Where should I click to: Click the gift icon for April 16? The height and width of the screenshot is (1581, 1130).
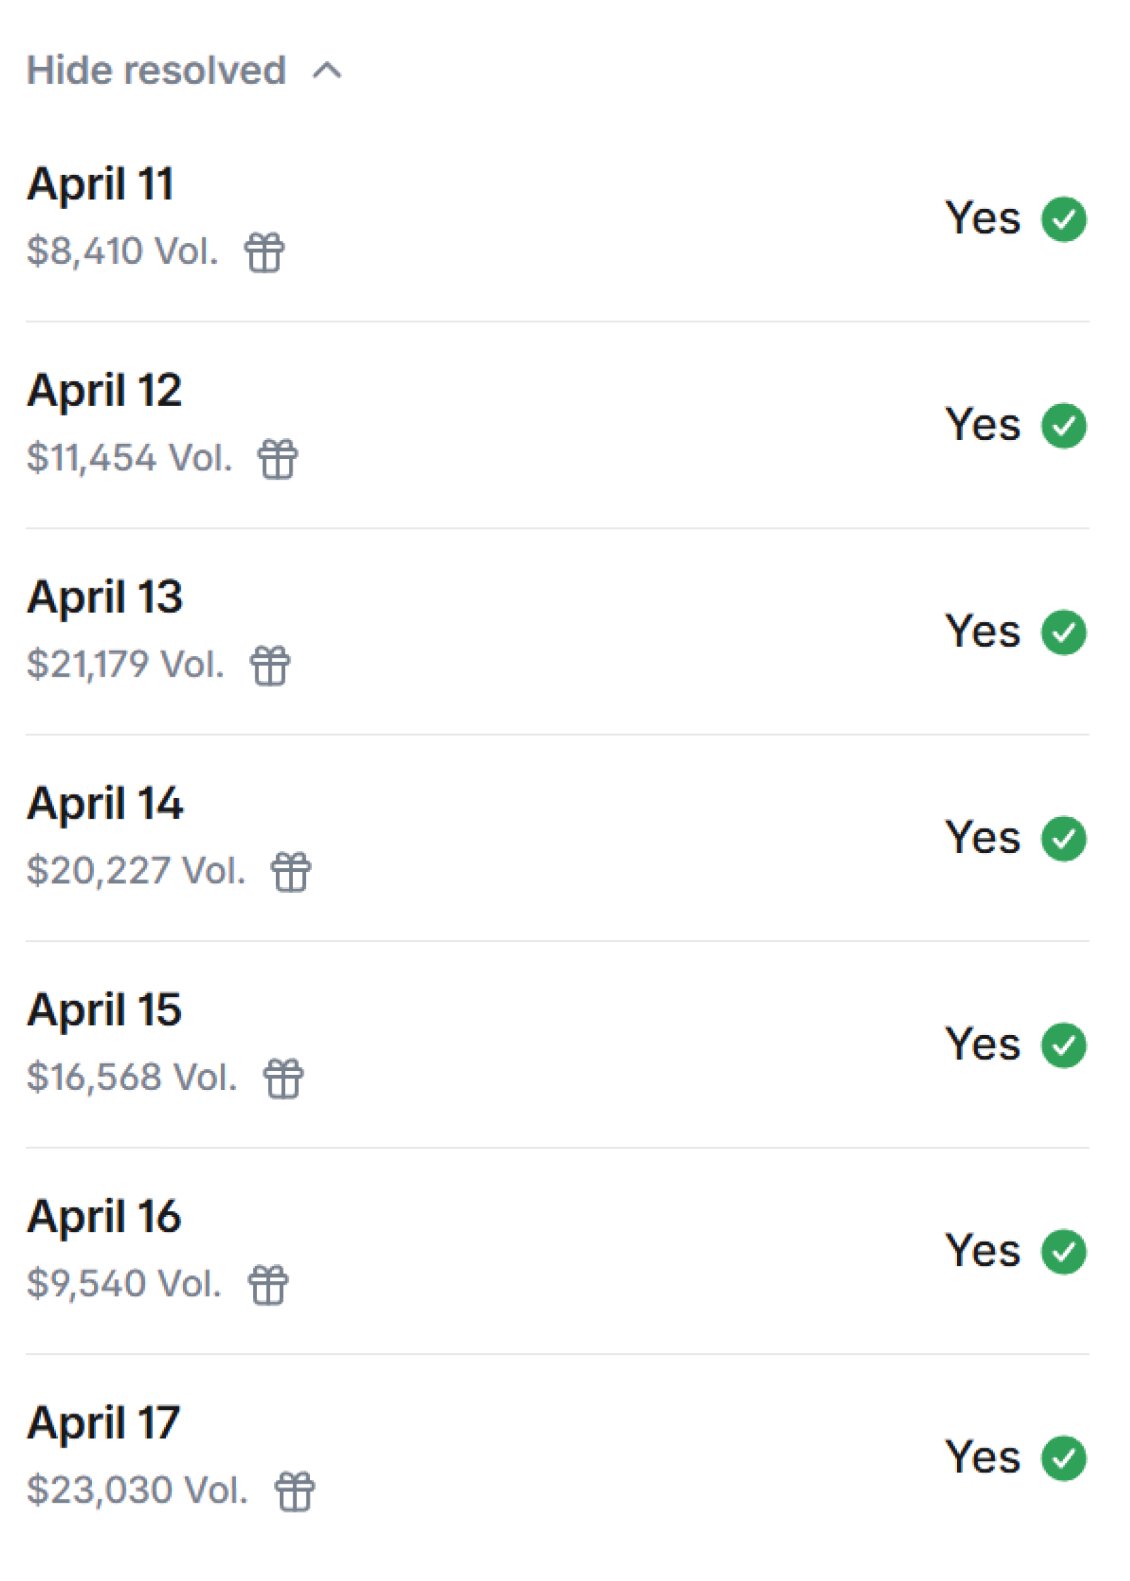(x=268, y=1285)
